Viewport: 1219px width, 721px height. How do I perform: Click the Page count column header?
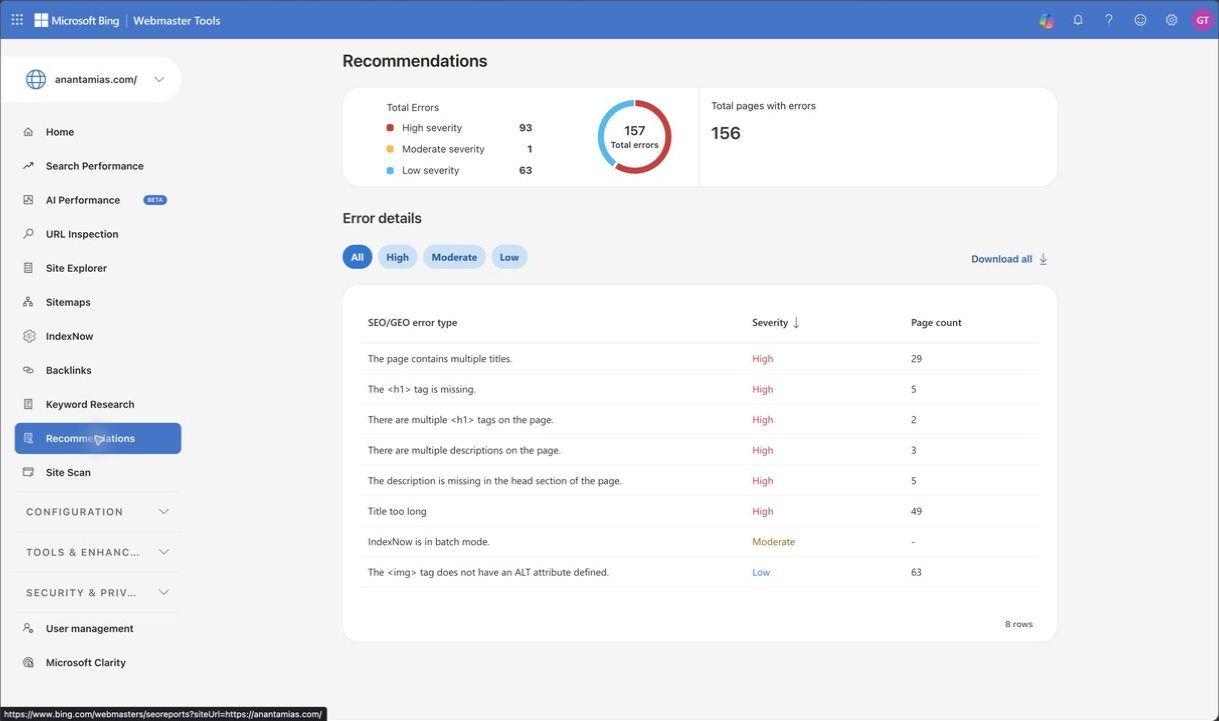[936, 323]
